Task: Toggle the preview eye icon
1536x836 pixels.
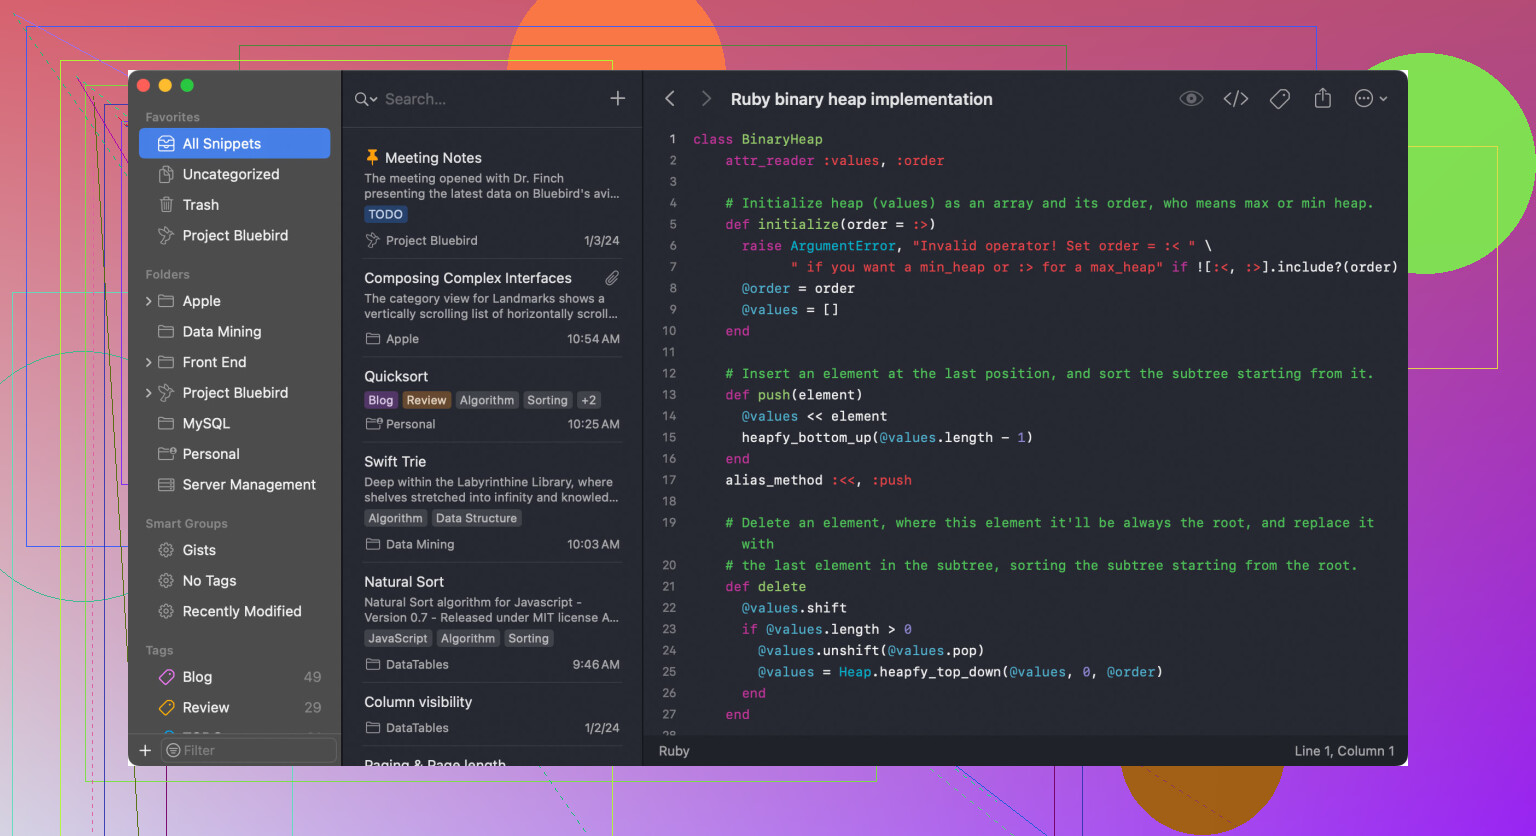Action: pos(1190,99)
